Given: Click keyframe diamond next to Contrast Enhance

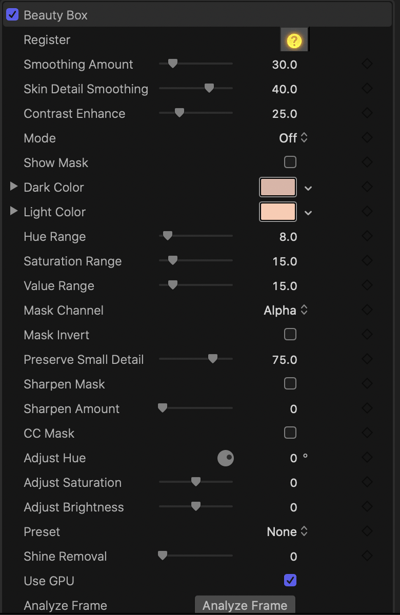Looking at the screenshot, I should (367, 113).
